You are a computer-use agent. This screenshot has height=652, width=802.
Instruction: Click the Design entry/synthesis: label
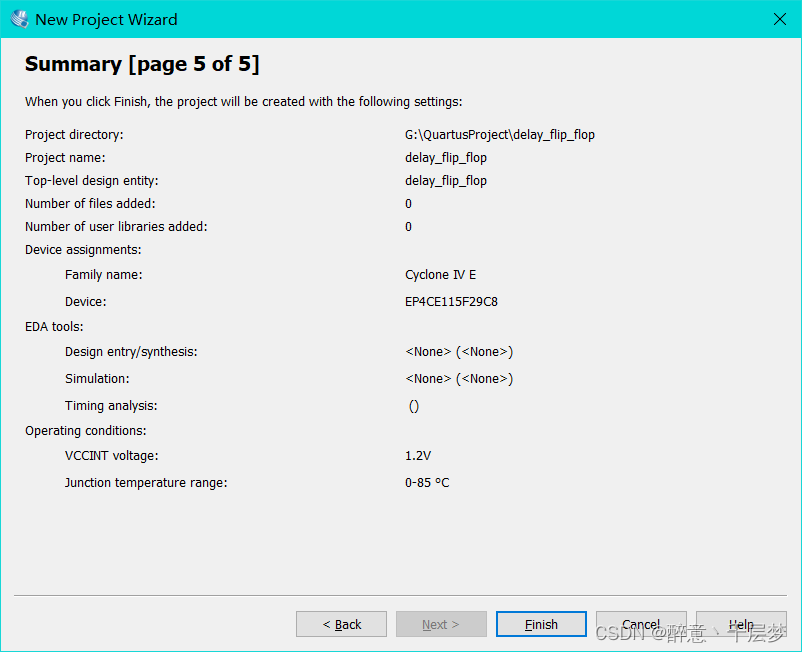(x=131, y=352)
